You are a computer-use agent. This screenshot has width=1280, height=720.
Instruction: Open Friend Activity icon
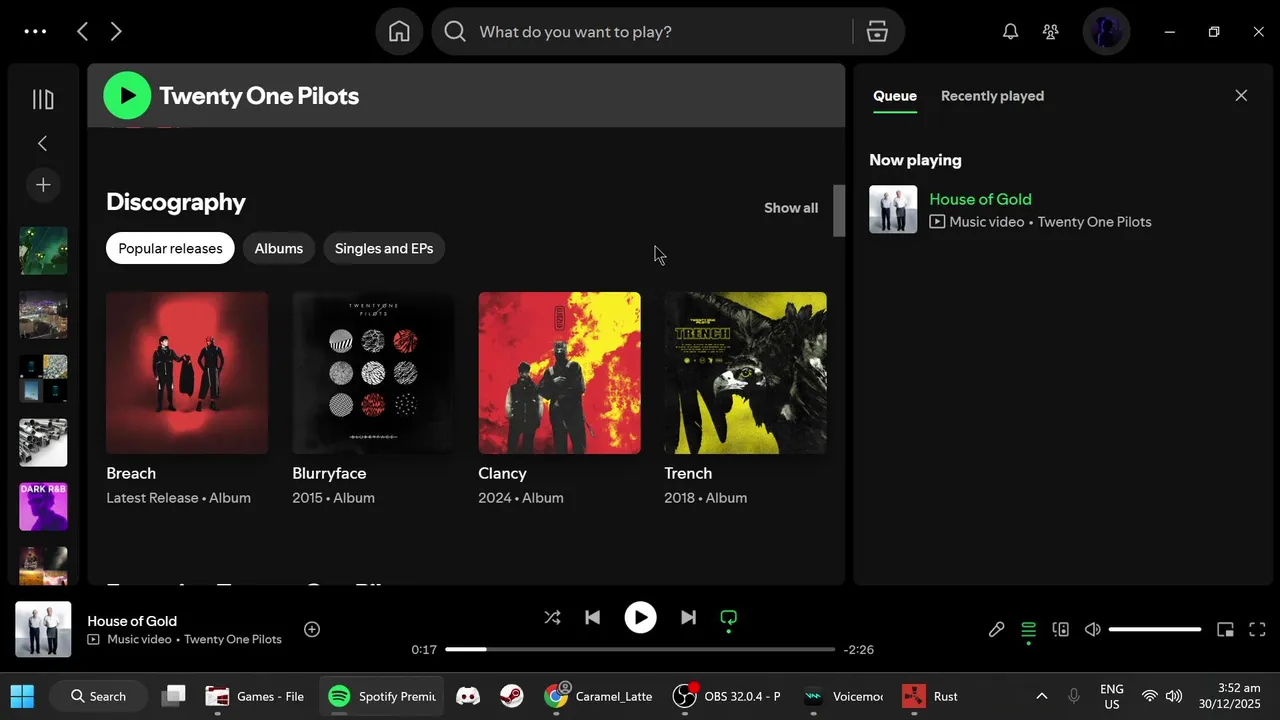[1050, 32]
